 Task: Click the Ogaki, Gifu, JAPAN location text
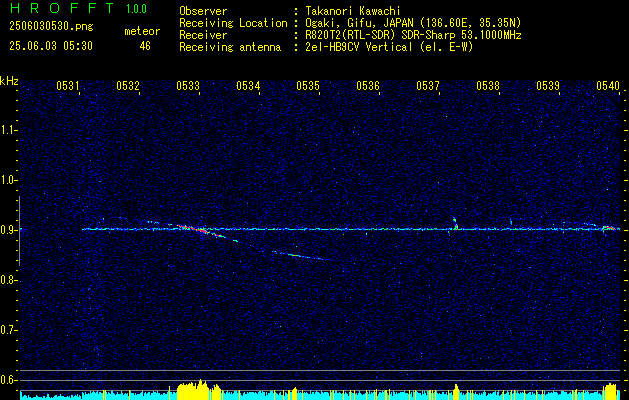pyautogui.click(x=413, y=23)
